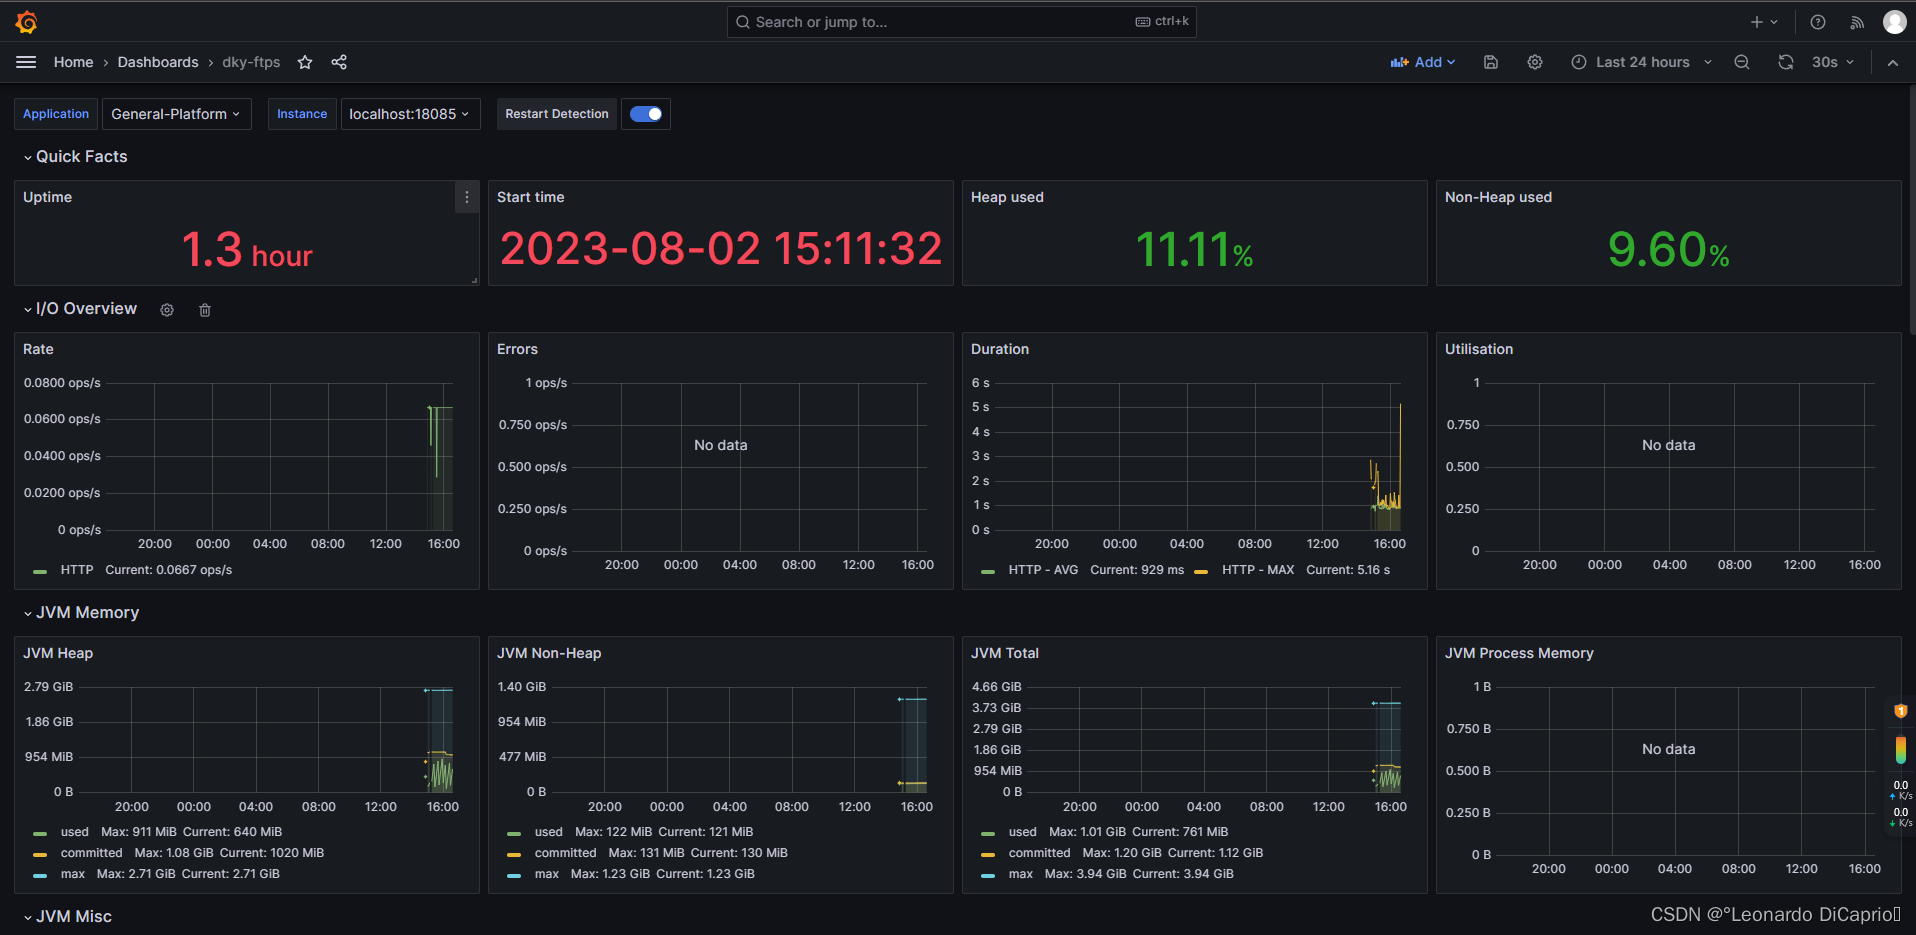Click the Grafana logo icon
The width and height of the screenshot is (1916, 935).
[26, 21]
